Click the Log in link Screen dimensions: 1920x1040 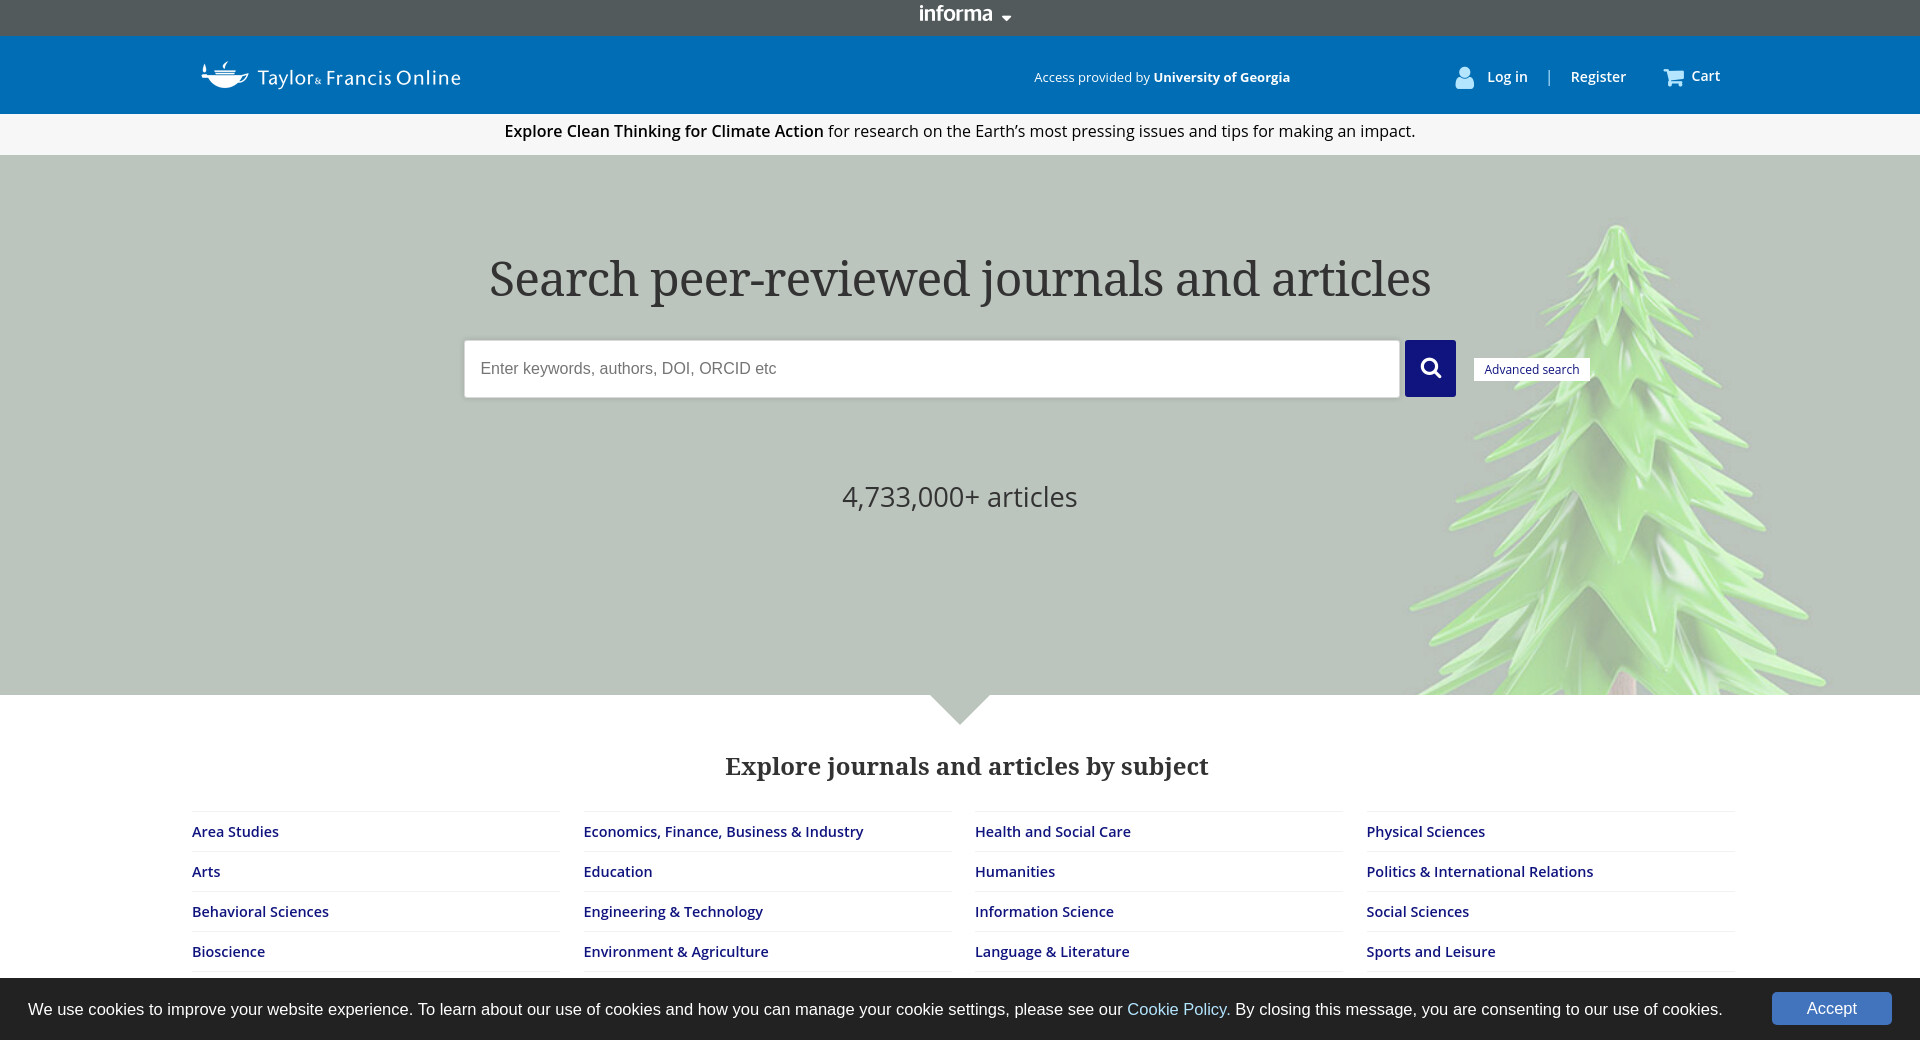[1507, 77]
